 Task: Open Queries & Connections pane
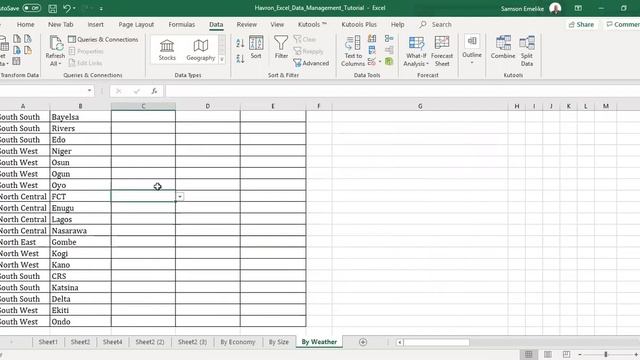click(x=103, y=40)
